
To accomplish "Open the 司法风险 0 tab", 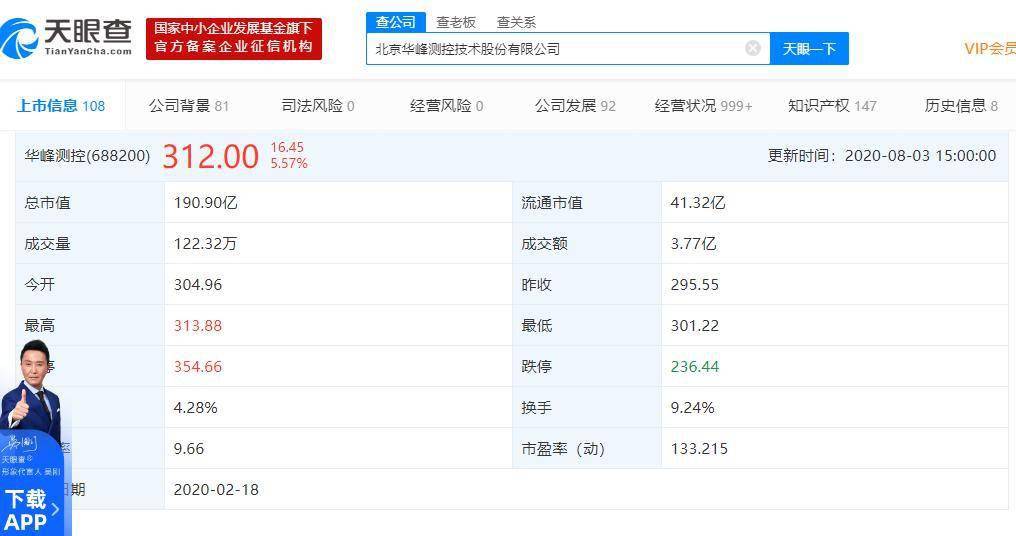I will point(318,106).
